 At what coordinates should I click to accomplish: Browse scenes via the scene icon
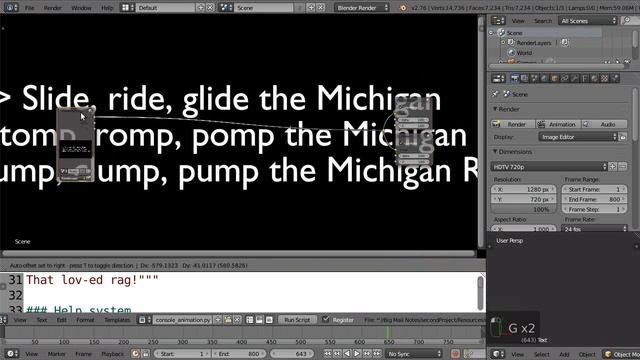(x=226, y=7)
